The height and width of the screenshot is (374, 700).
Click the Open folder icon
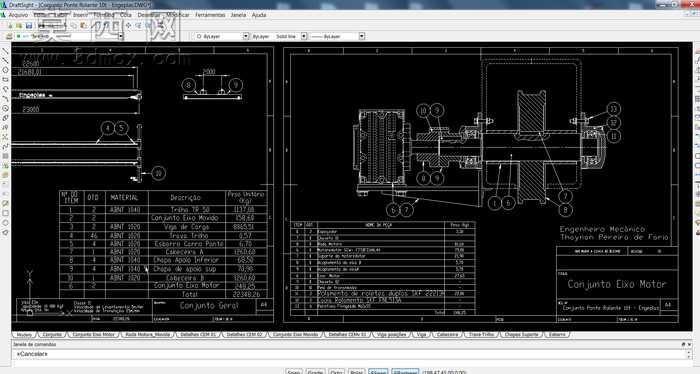19,25
